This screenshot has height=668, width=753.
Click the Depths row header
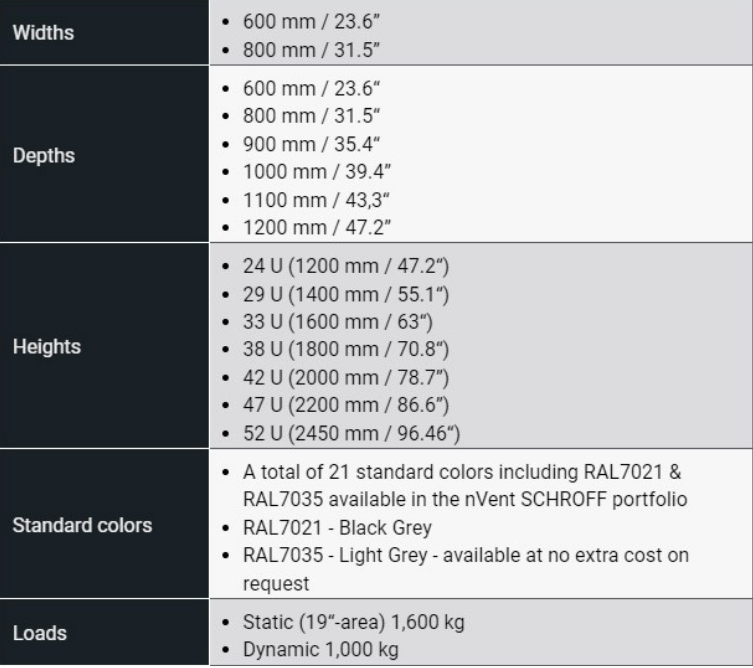[x=44, y=156]
